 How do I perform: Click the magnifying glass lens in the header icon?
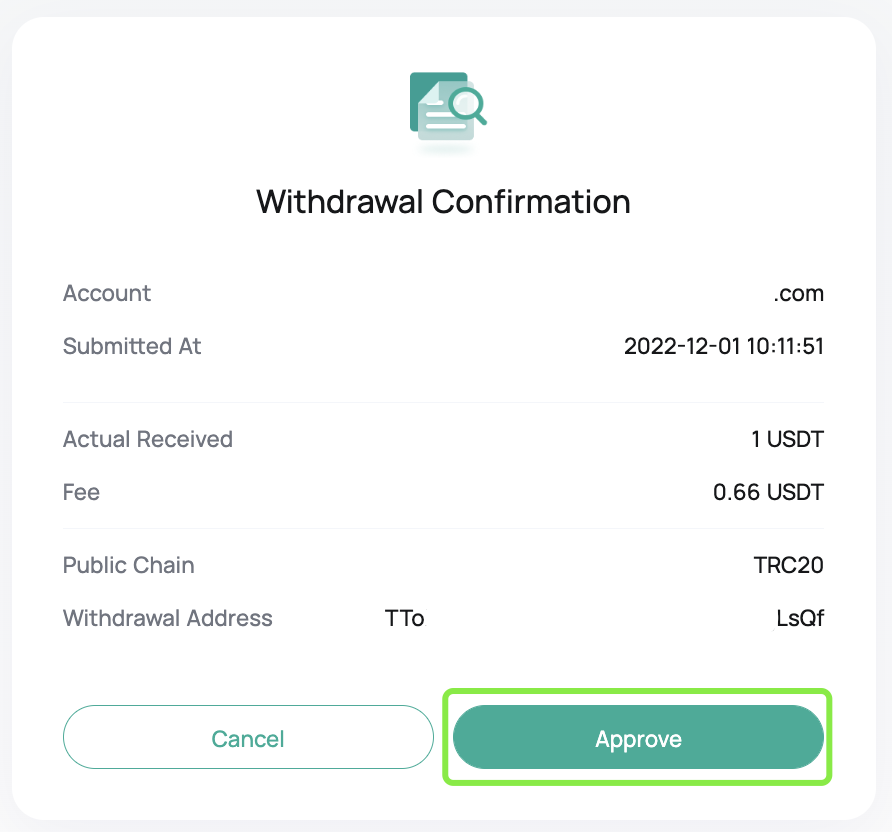pos(466,102)
